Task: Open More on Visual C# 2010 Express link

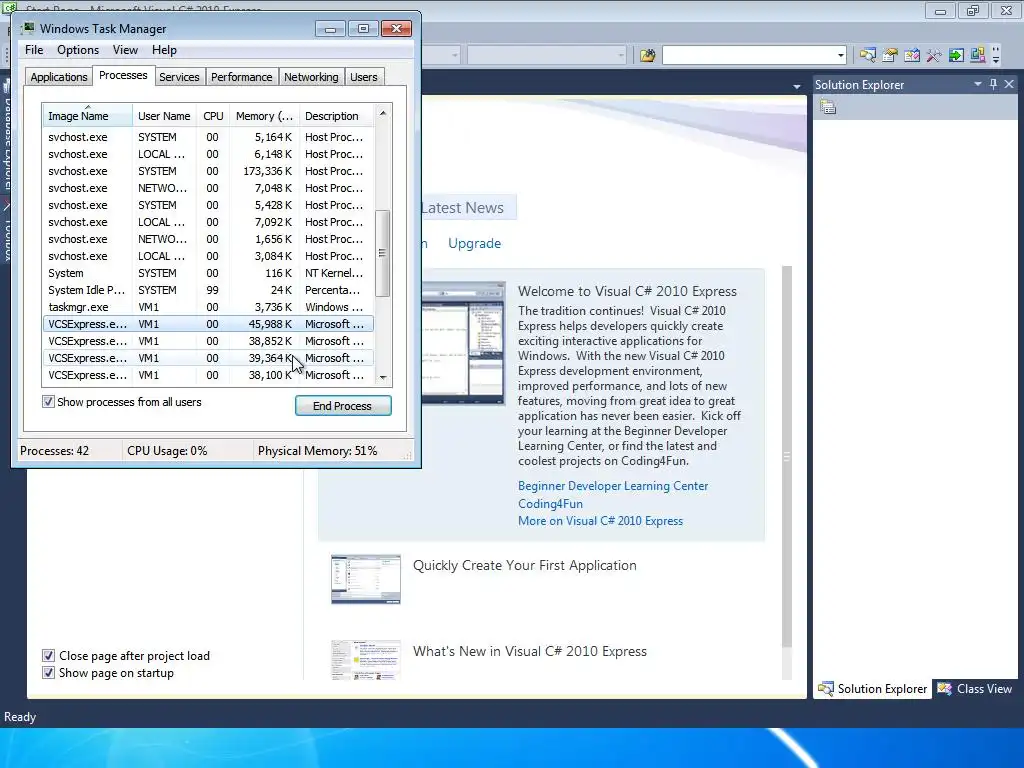Action: pyautogui.click(x=600, y=521)
